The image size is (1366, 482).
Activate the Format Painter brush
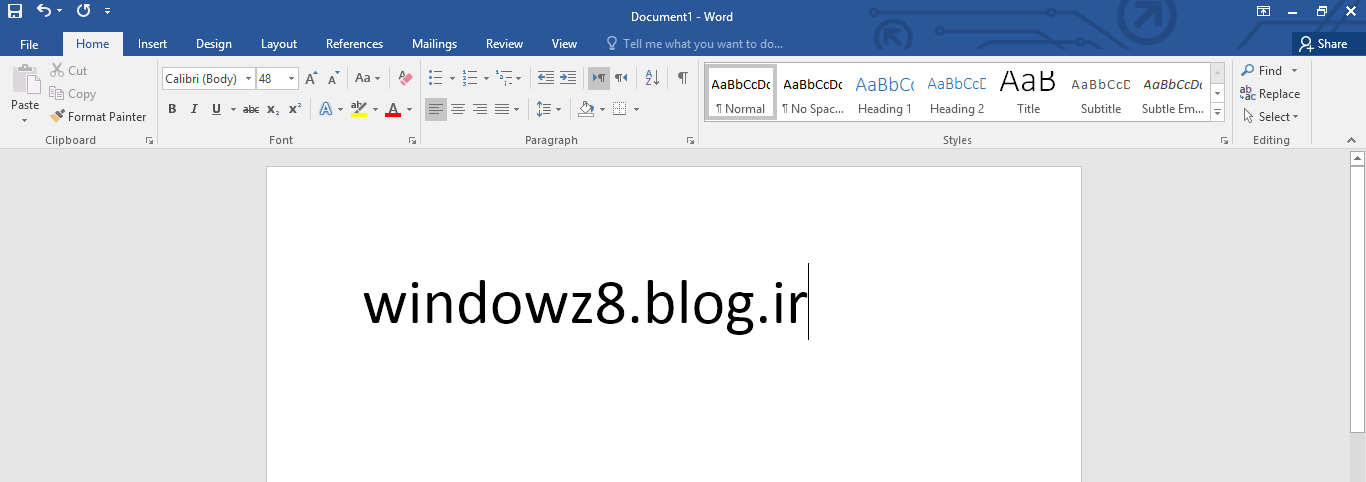[x=98, y=117]
